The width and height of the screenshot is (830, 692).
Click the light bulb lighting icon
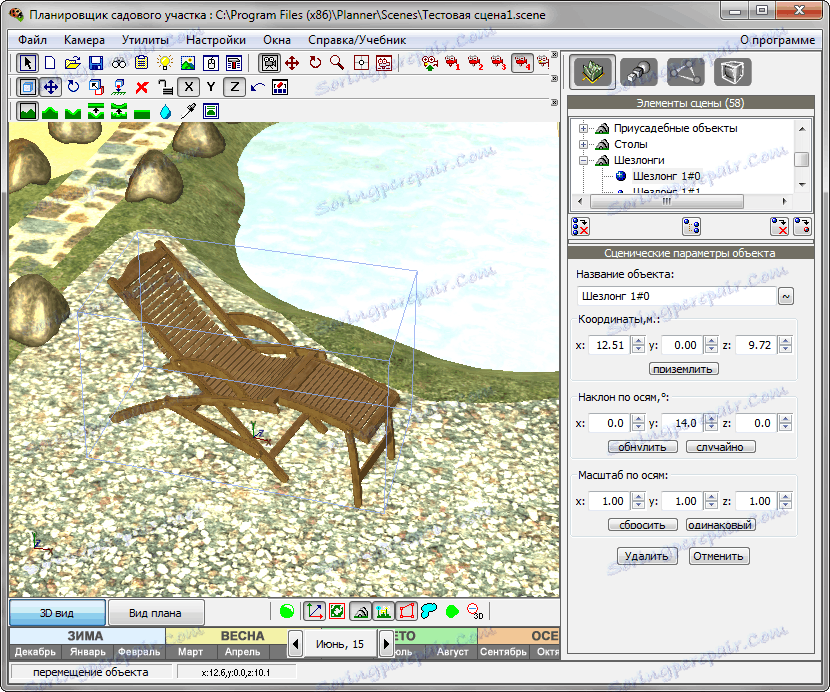tap(165, 63)
